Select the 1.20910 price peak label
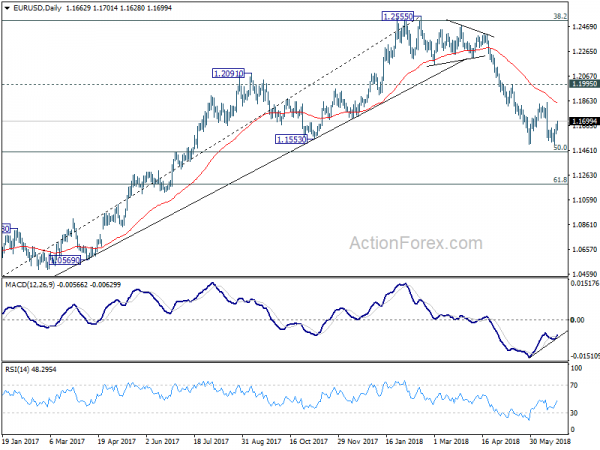 (228, 73)
